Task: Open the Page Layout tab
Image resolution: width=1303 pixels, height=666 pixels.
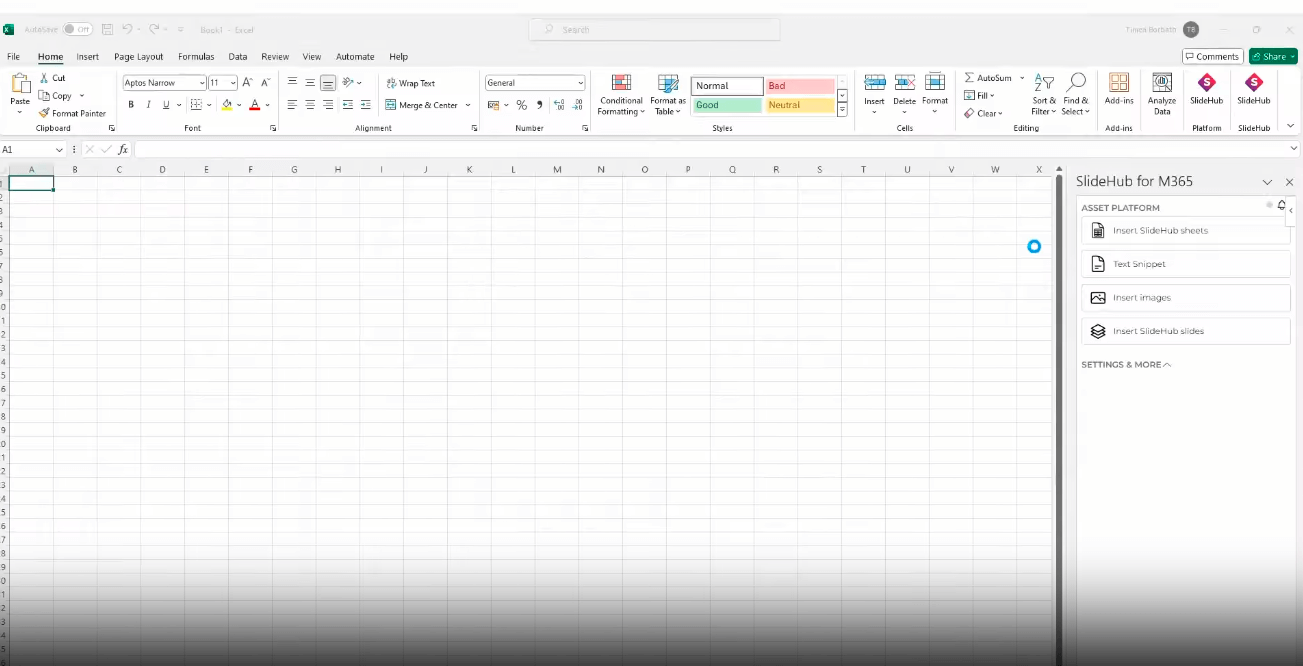Action: pyautogui.click(x=139, y=57)
